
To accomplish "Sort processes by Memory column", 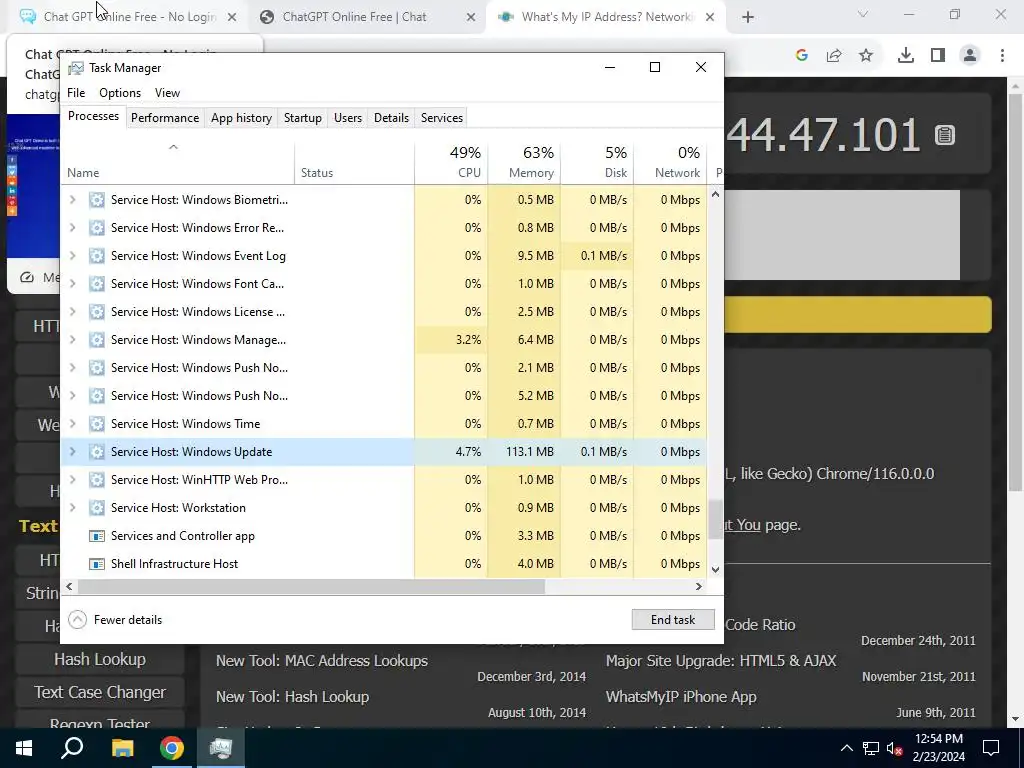I will (x=524, y=162).
